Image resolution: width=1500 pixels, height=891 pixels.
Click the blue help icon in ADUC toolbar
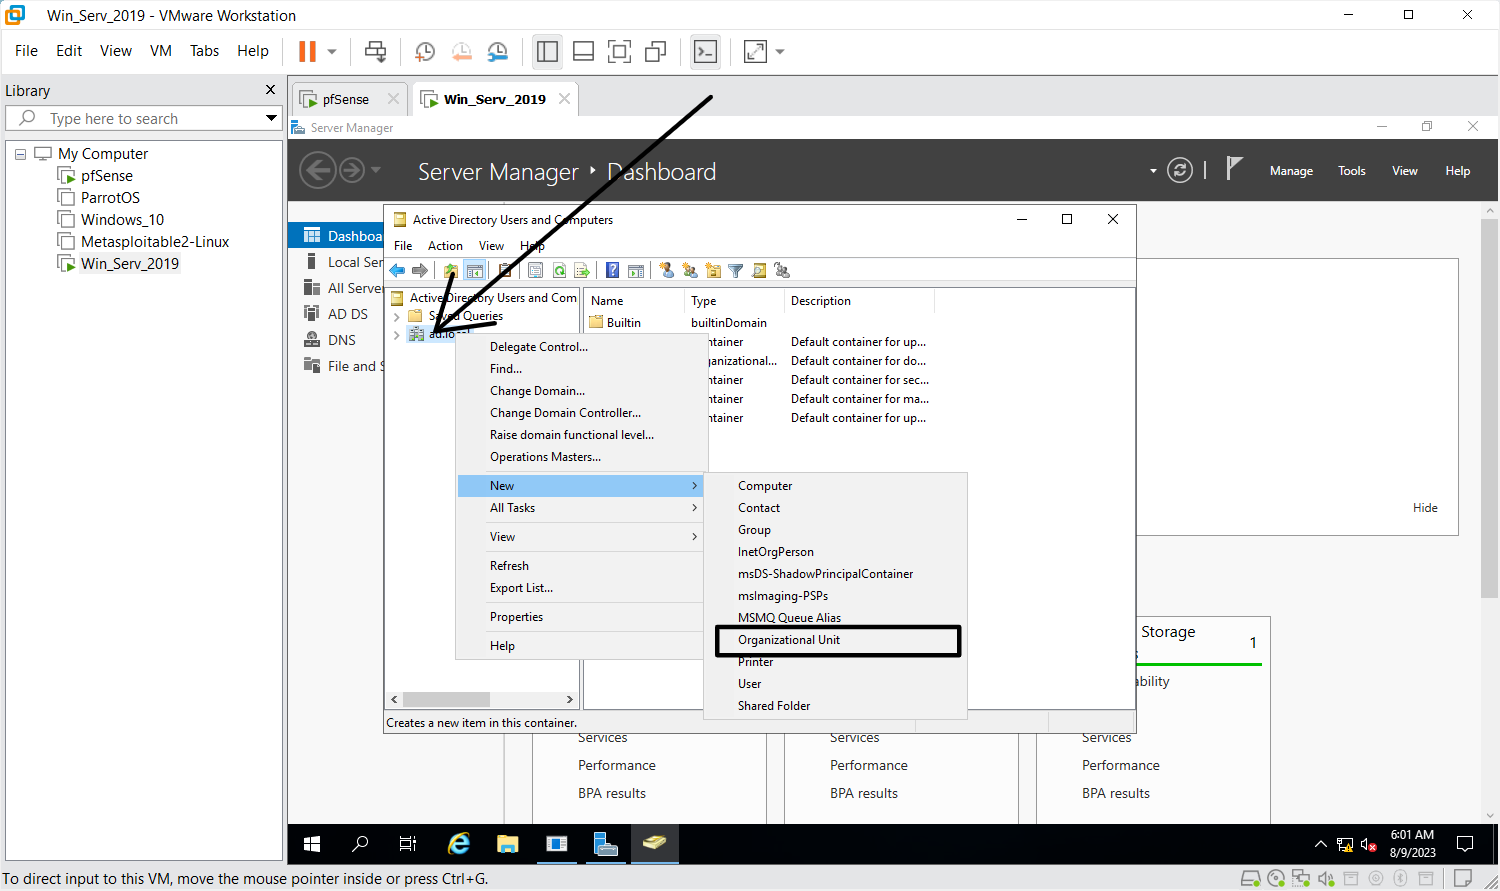(x=612, y=270)
